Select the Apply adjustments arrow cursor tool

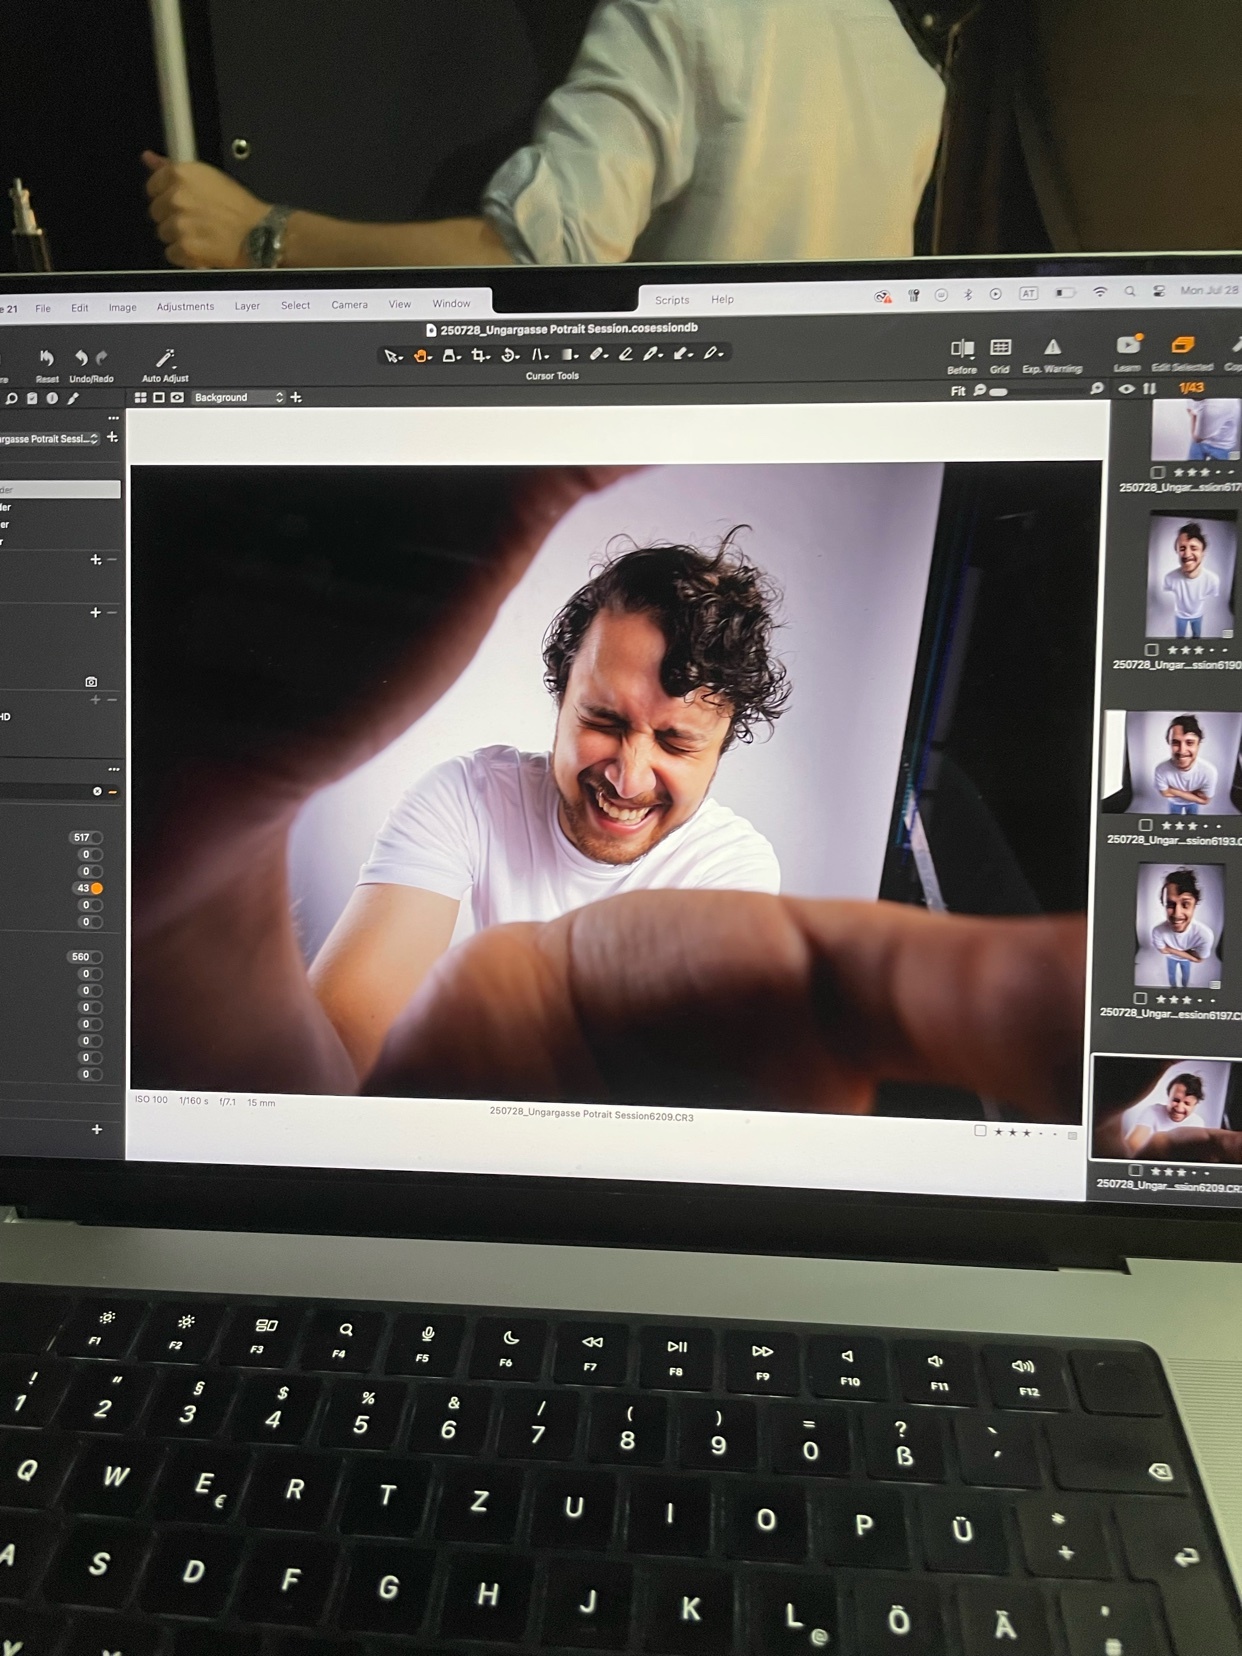point(682,353)
